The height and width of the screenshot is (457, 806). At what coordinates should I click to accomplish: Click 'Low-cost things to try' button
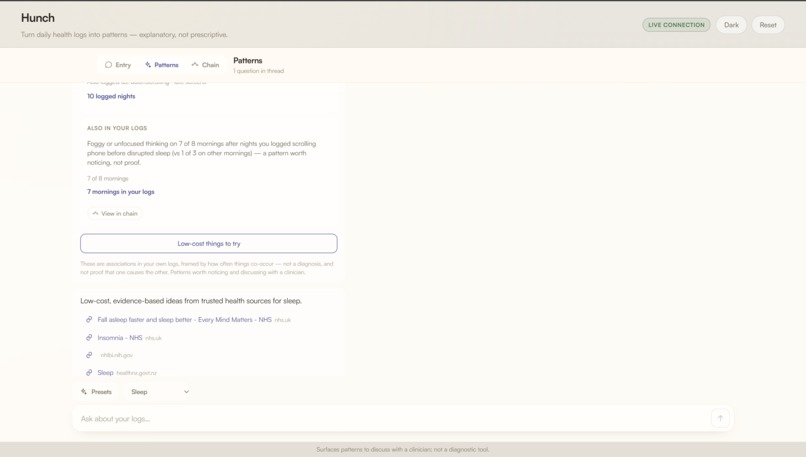pyautogui.click(x=209, y=244)
